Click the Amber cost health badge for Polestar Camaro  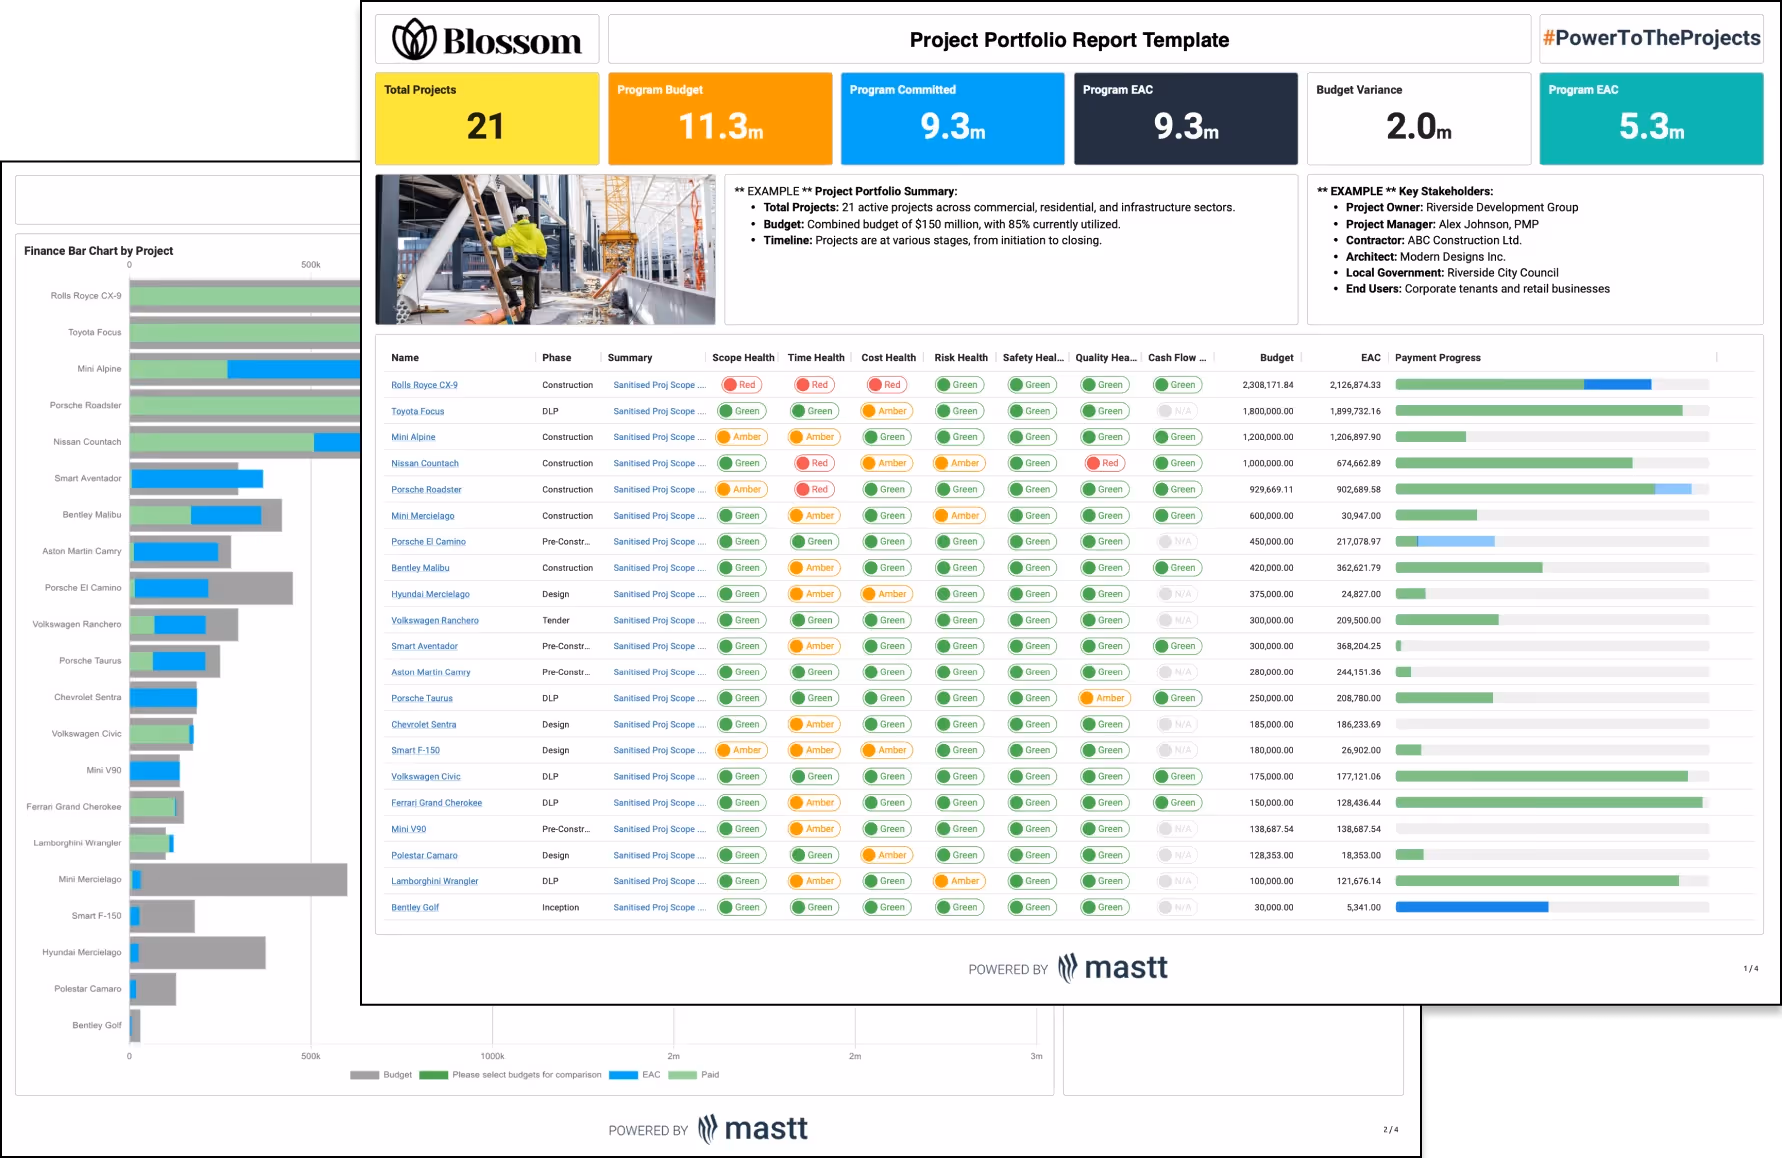(886, 855)
